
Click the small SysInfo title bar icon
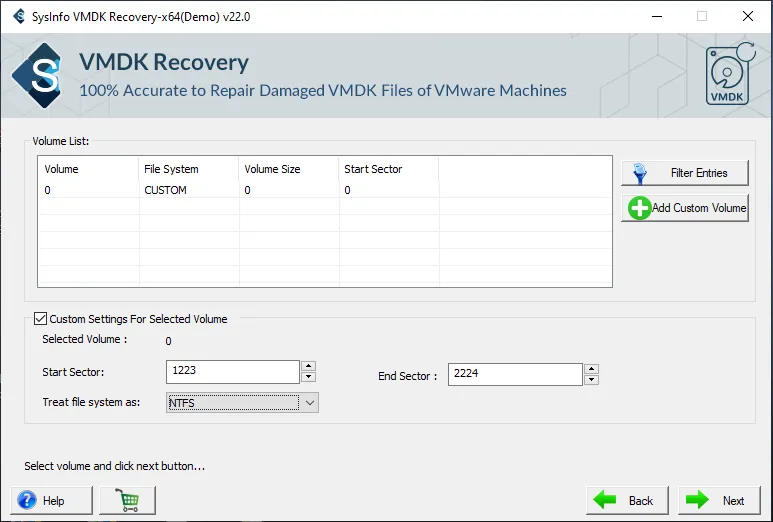pos(19,16)
